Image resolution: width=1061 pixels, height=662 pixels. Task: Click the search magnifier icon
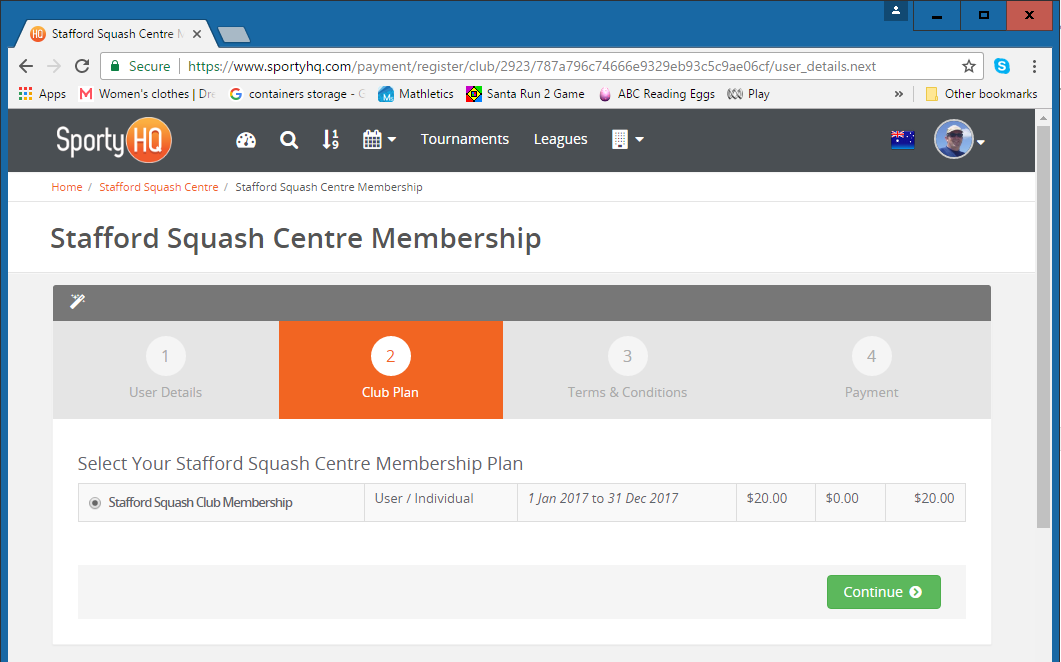(289, 139)
